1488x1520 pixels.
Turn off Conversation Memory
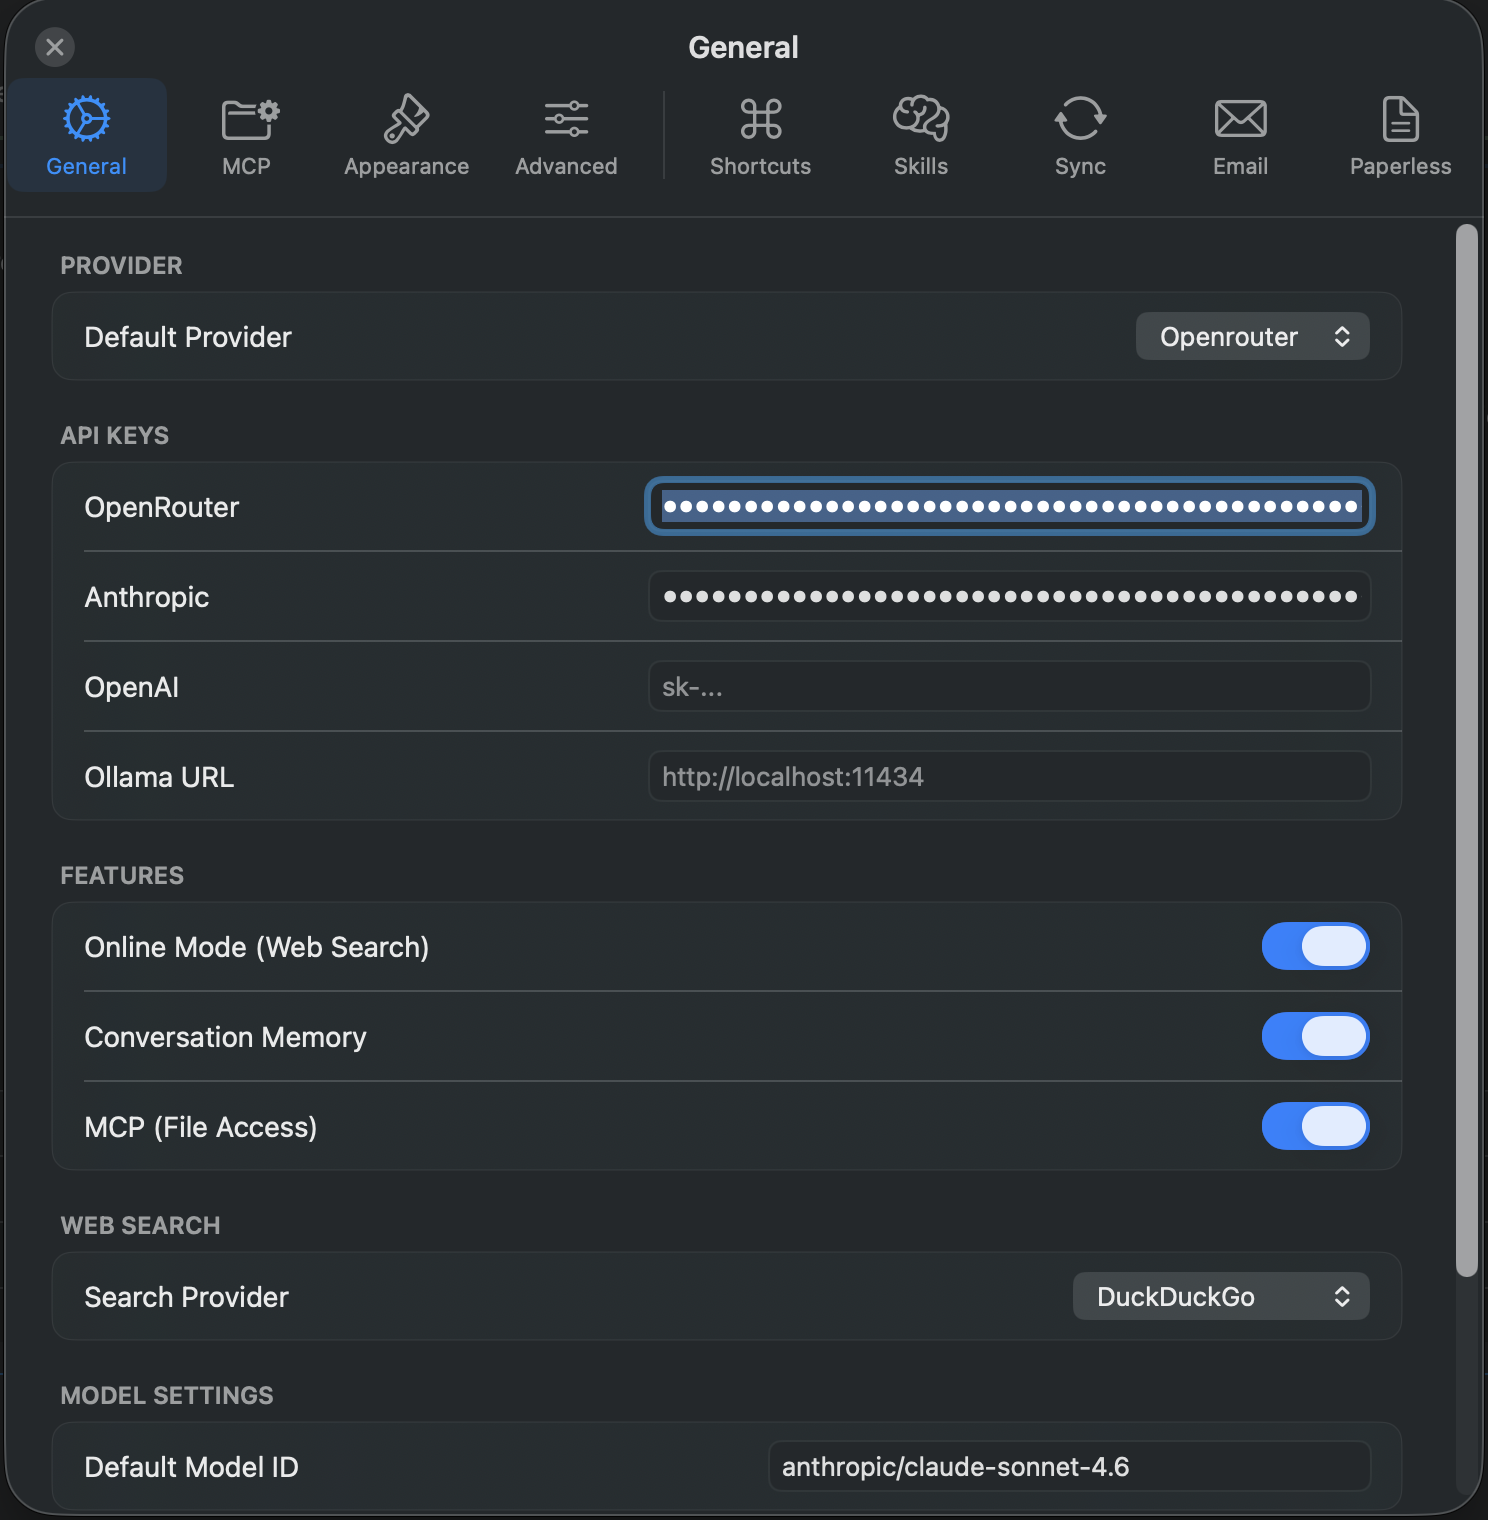[1315, 1036]
